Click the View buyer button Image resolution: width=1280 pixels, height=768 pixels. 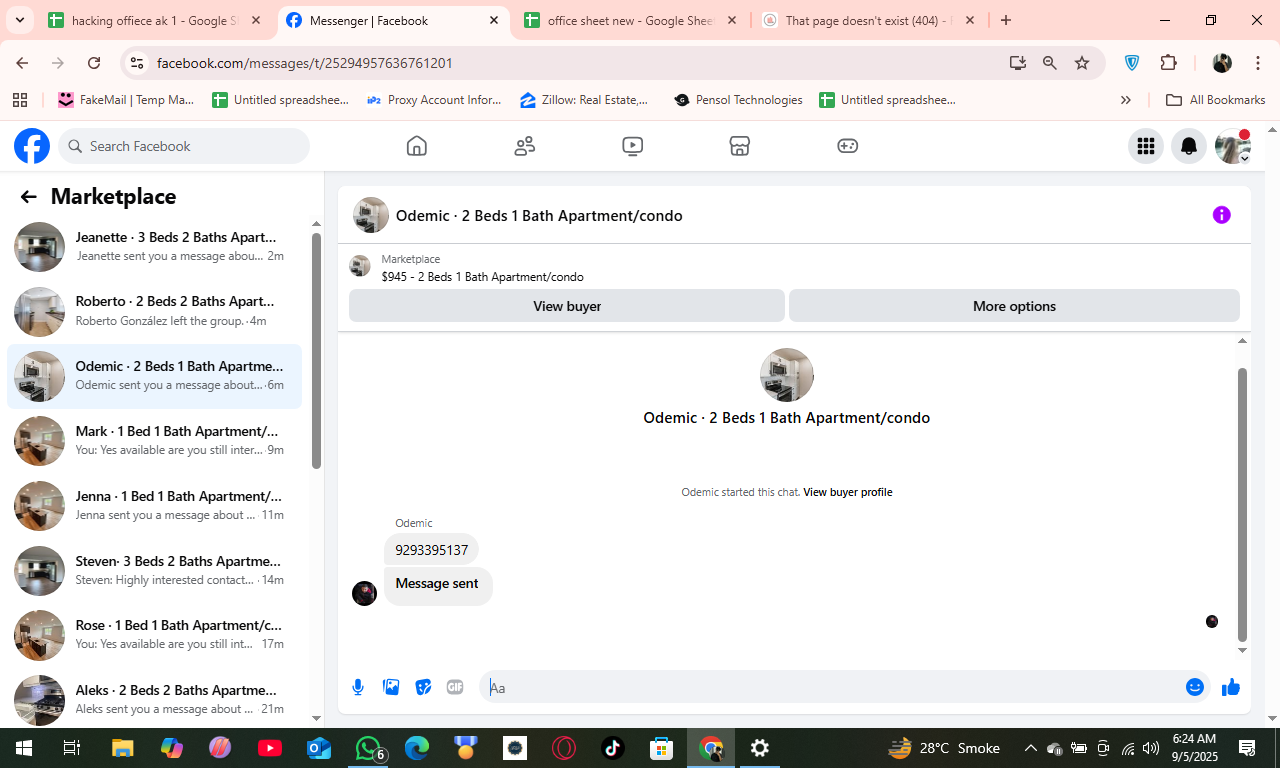[x=567, y=306]
